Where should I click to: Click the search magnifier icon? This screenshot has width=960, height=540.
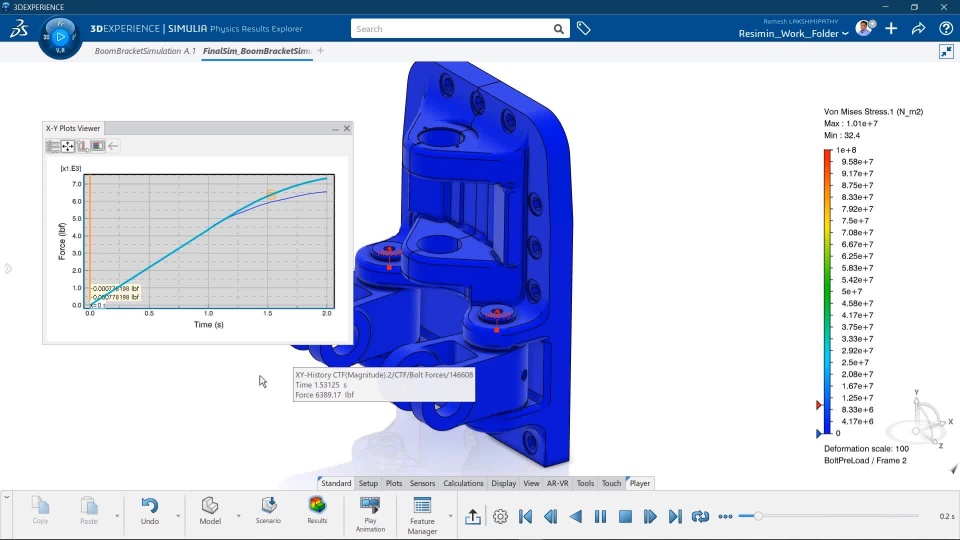[558, 29]
